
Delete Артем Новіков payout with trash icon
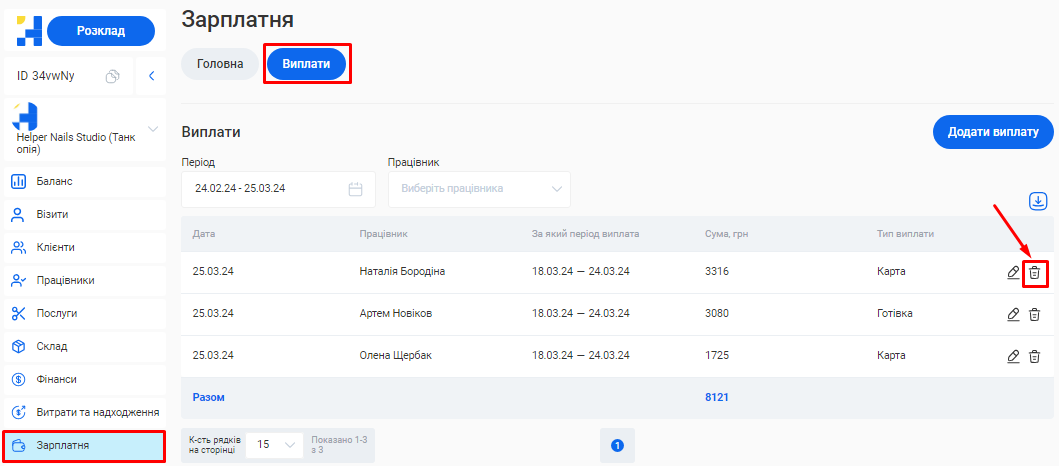tap(1035, 314)
